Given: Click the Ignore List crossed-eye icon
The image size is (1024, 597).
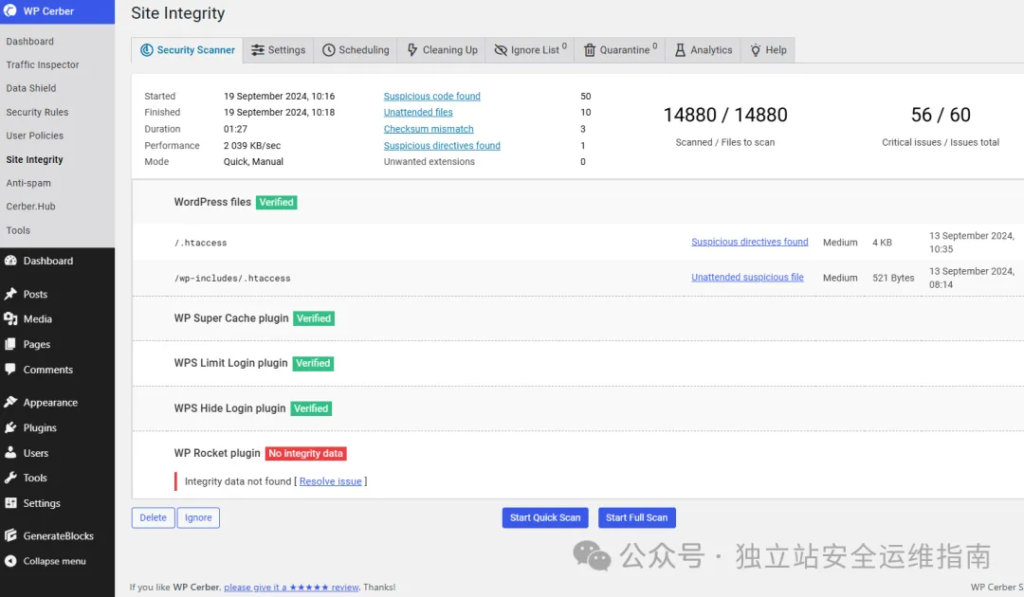Looking at the screenshot, I should point(500,50).
